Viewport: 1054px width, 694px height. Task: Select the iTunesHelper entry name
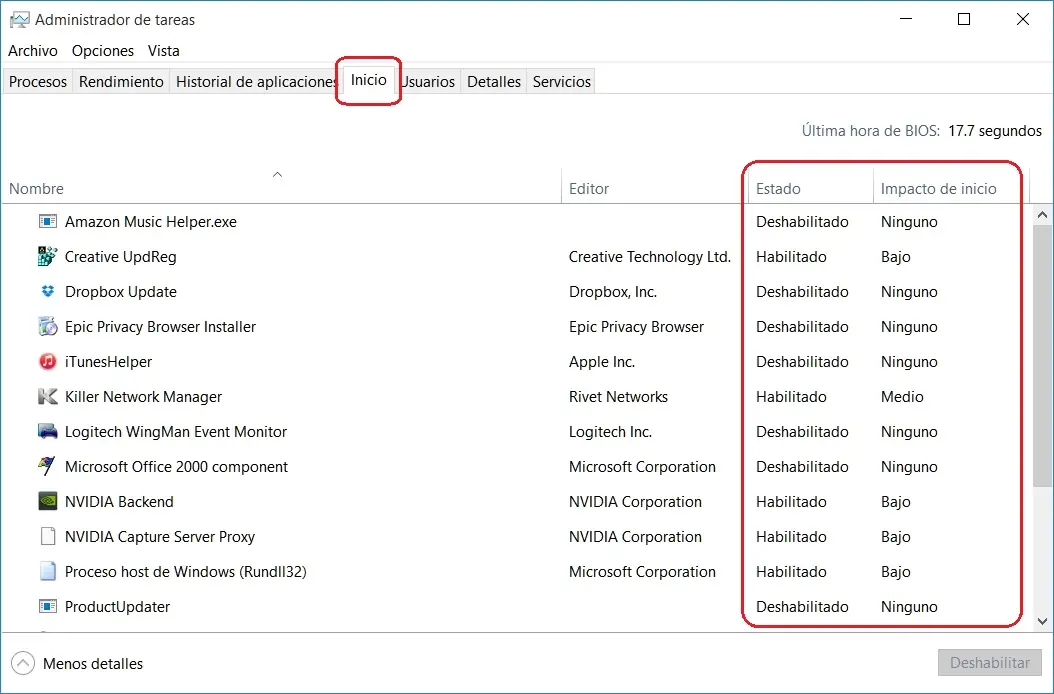pyautogui.click(x=108, y=362)
